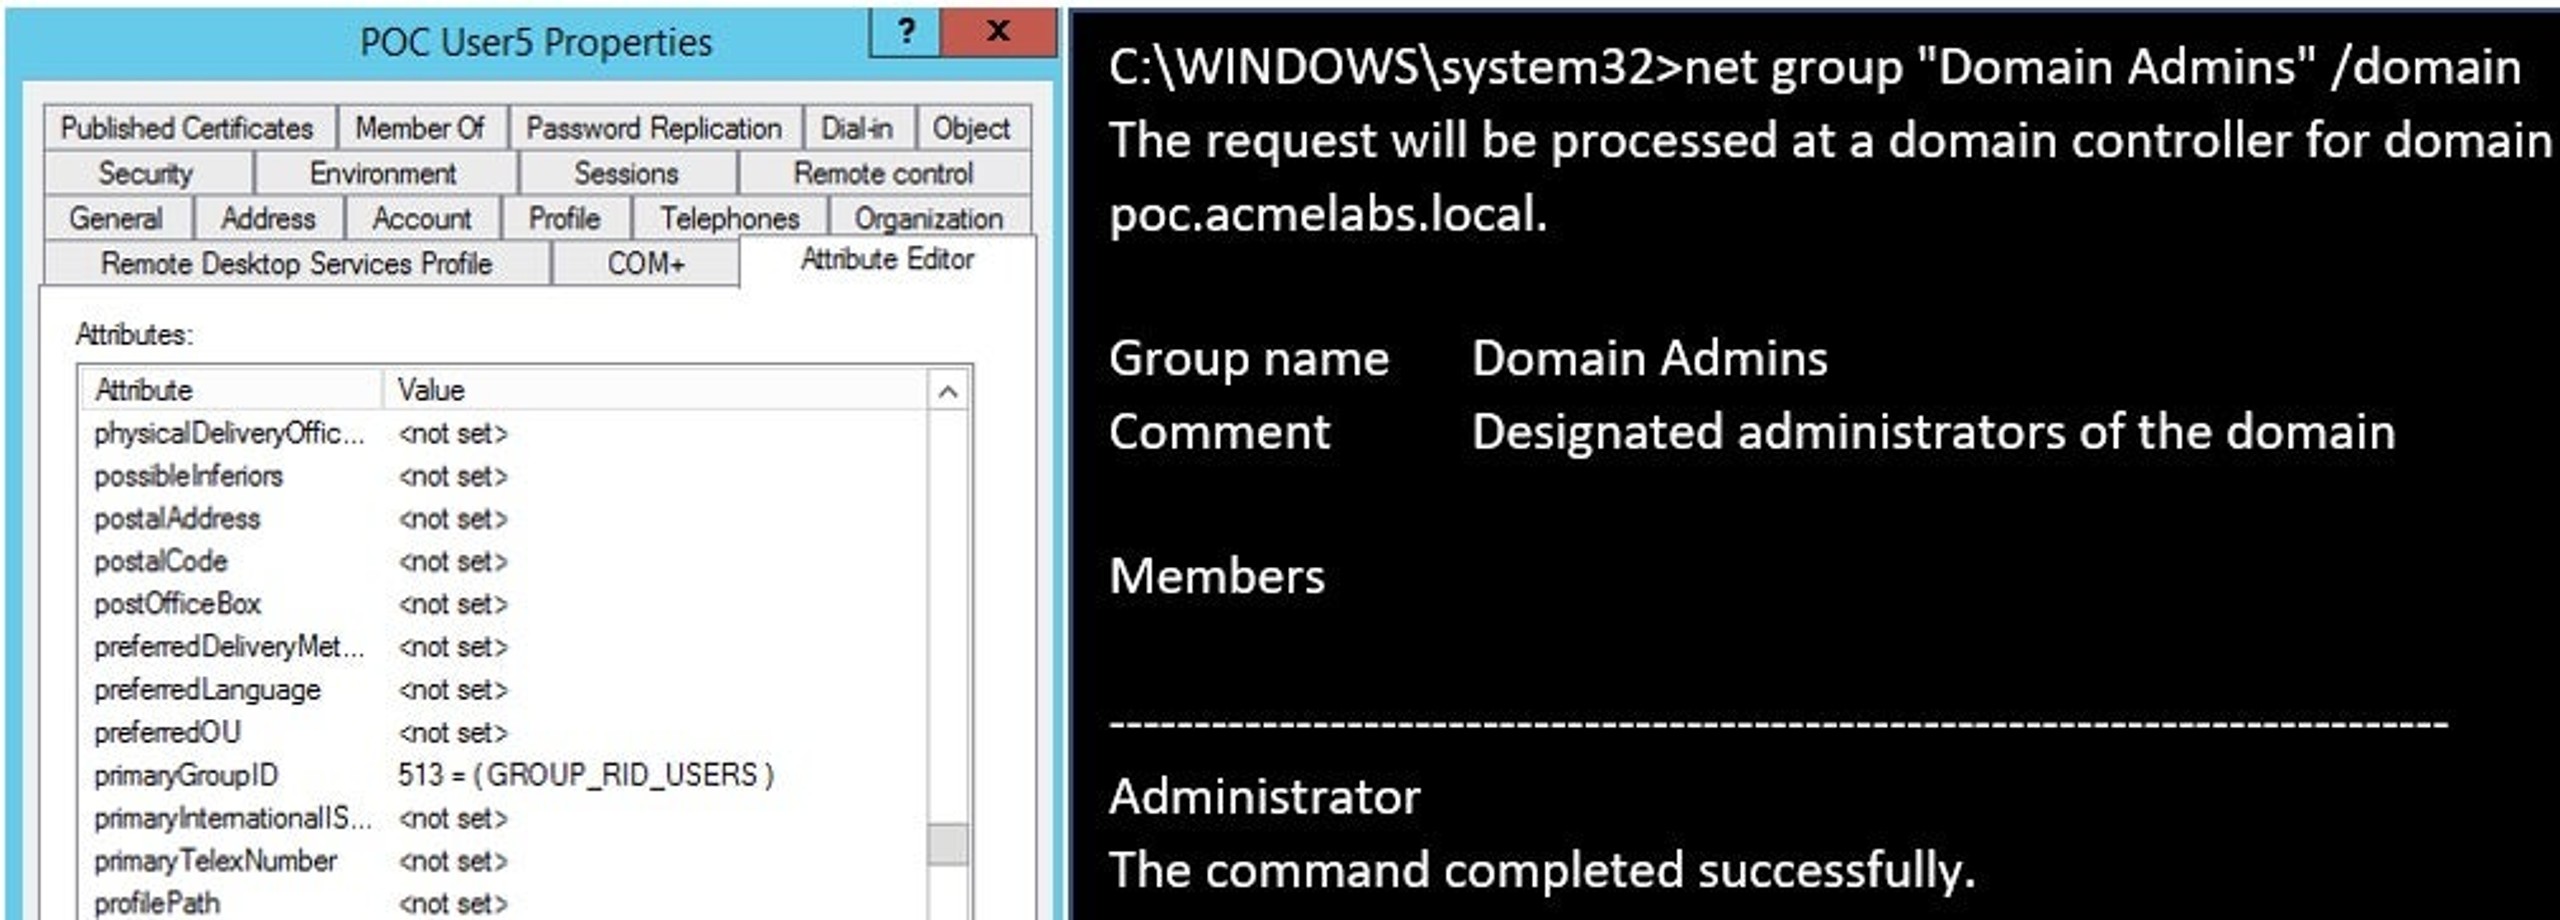Open the Organization tab

tap(929, 218)
